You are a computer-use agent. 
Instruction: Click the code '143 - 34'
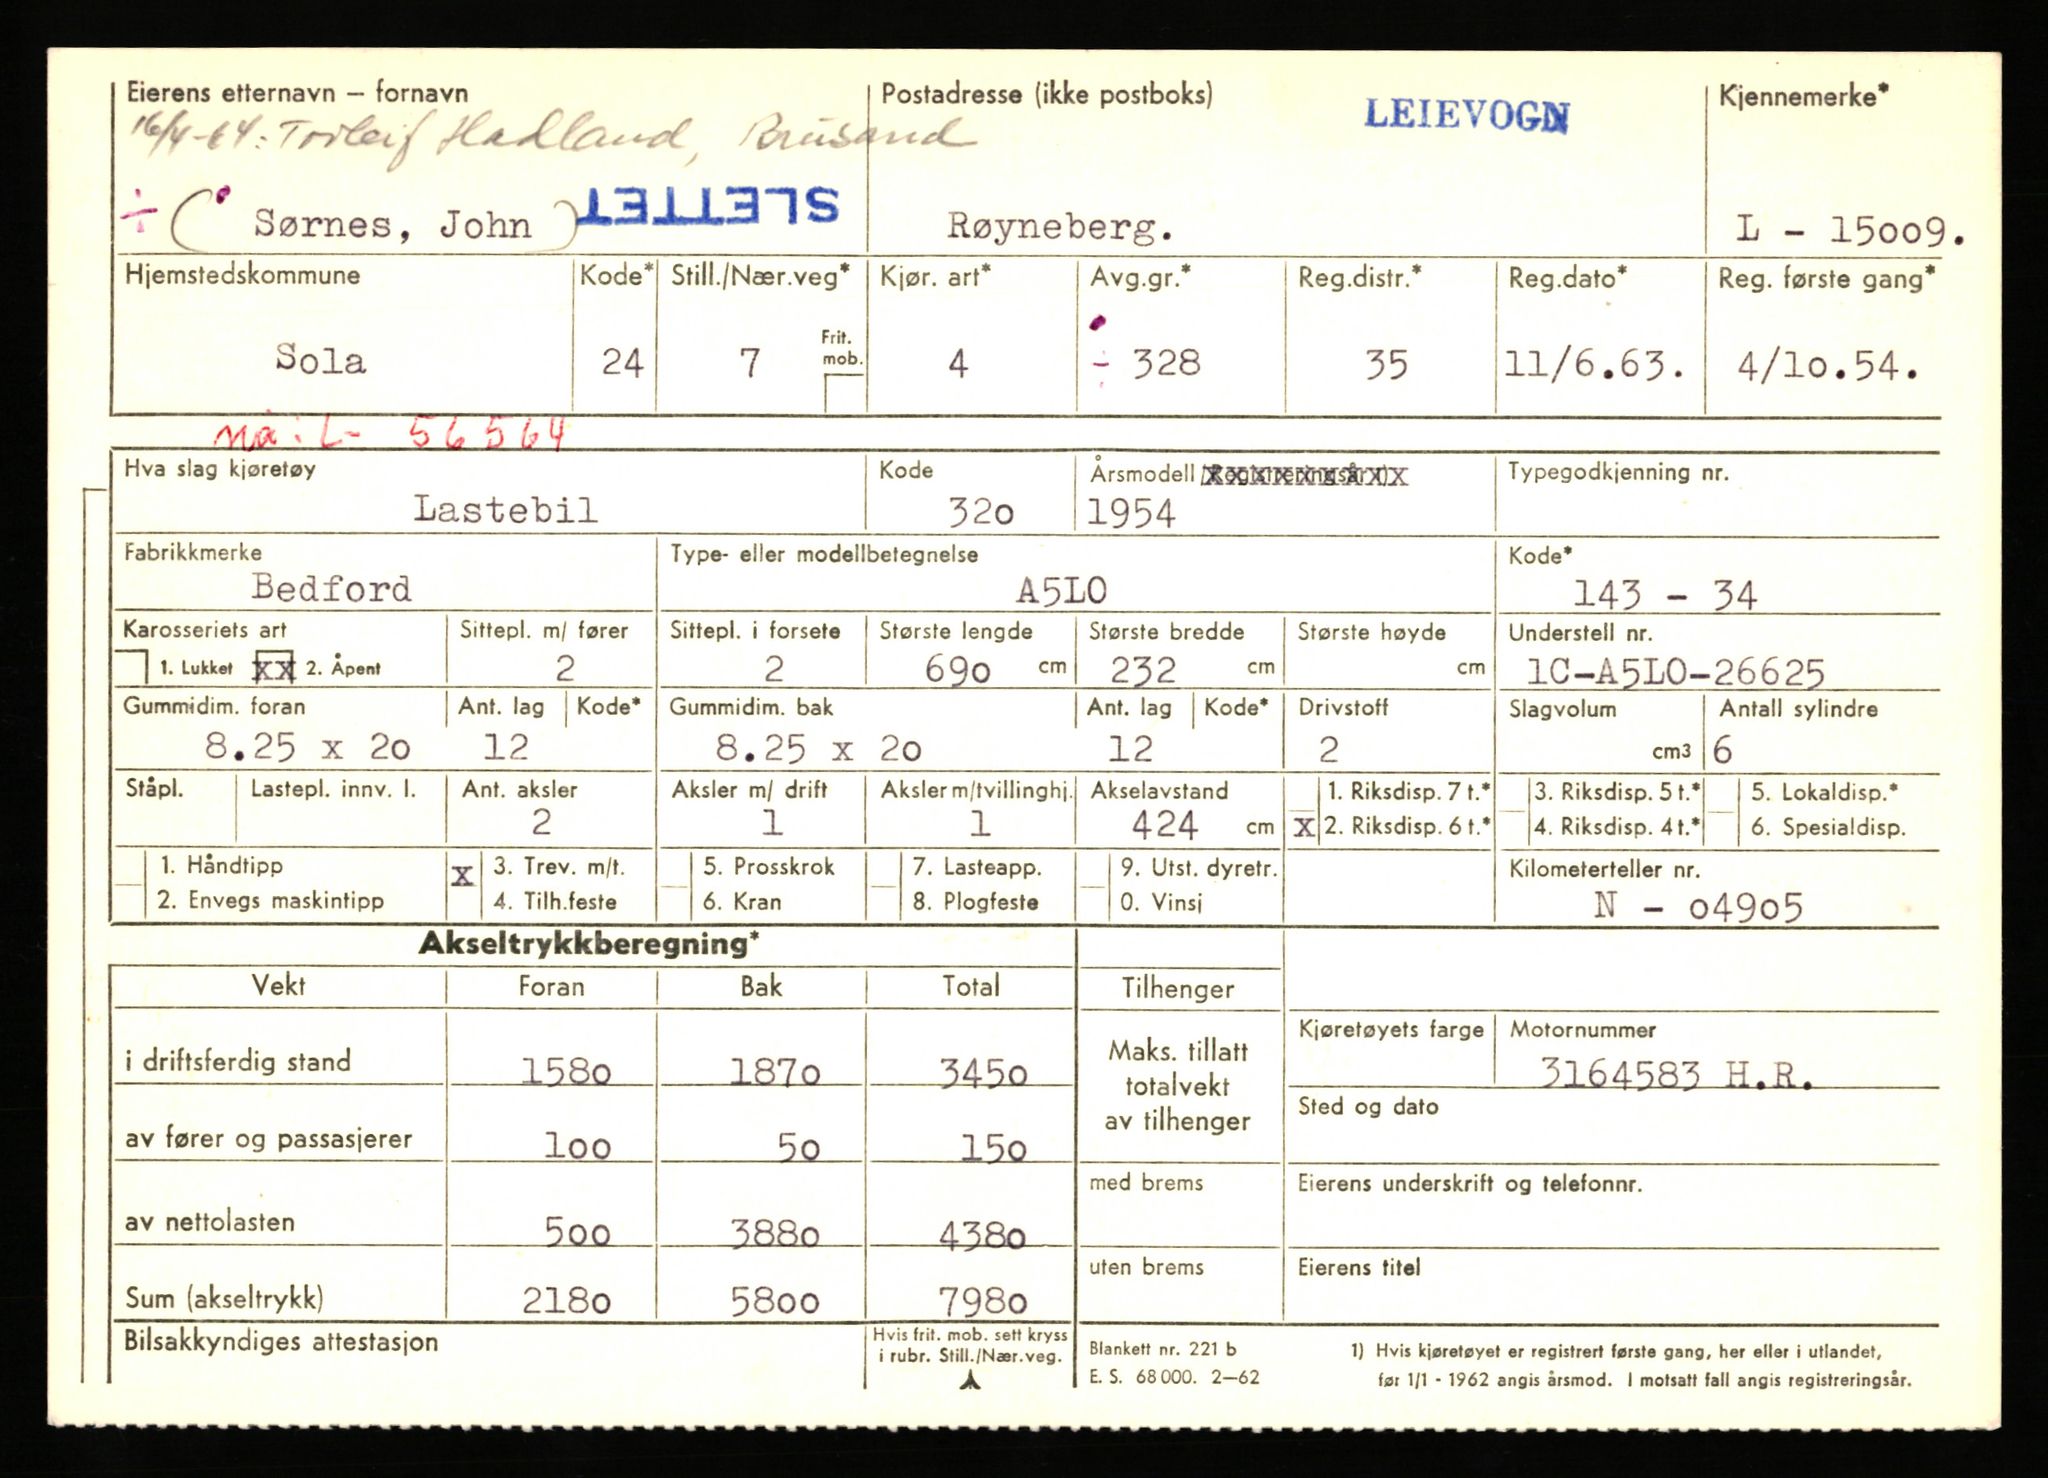pyautogui.click(x=1665, y=595)
